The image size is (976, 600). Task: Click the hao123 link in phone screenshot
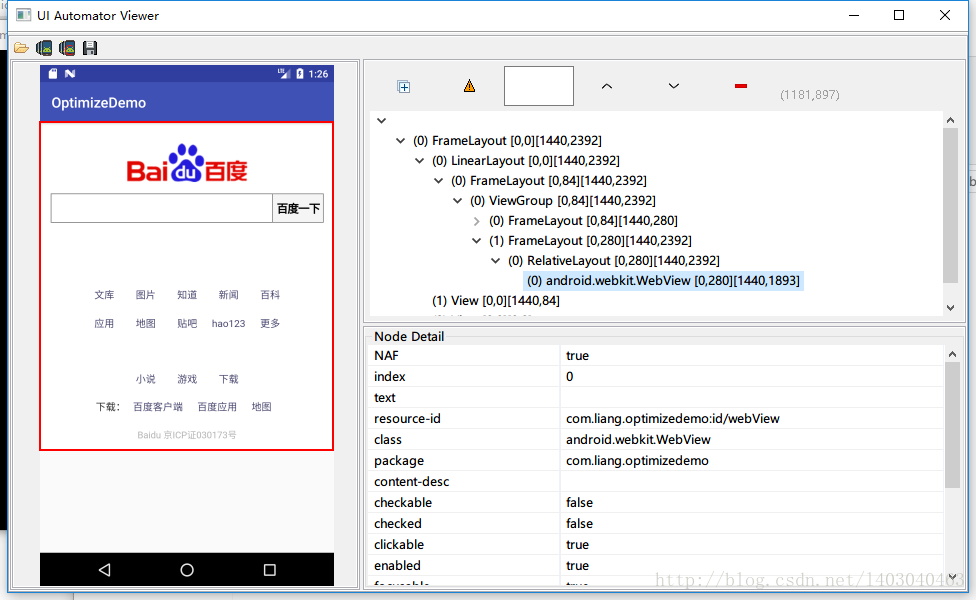(x=228, y=324)
